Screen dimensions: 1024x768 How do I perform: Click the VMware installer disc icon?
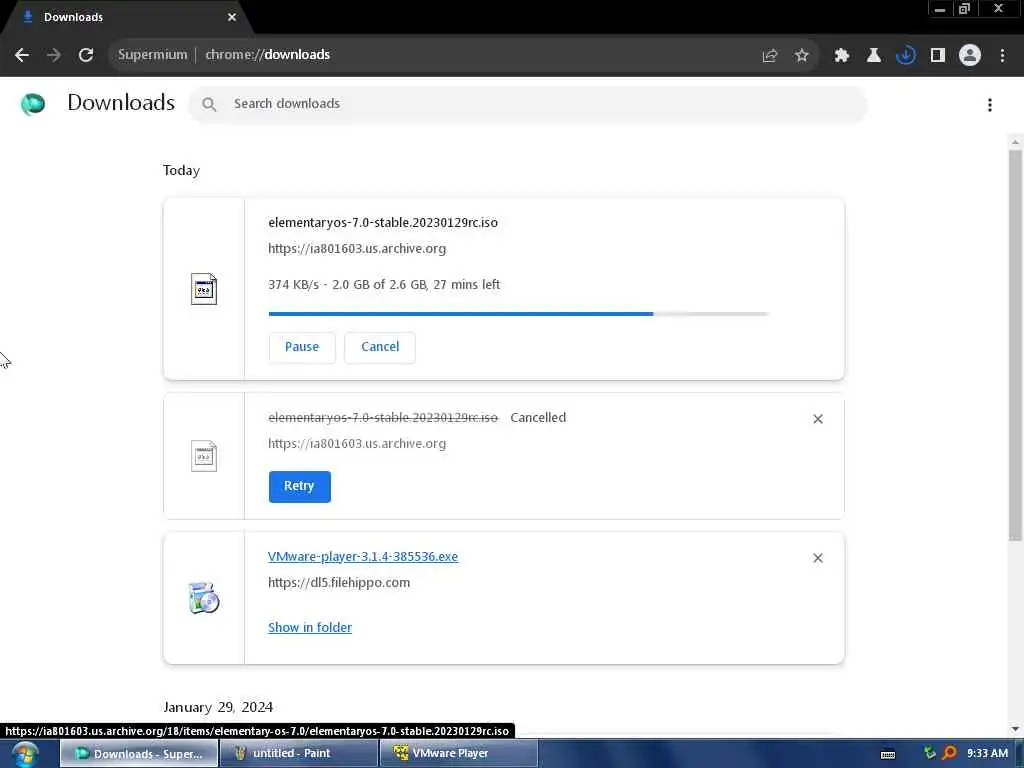(x=204, y=598)
